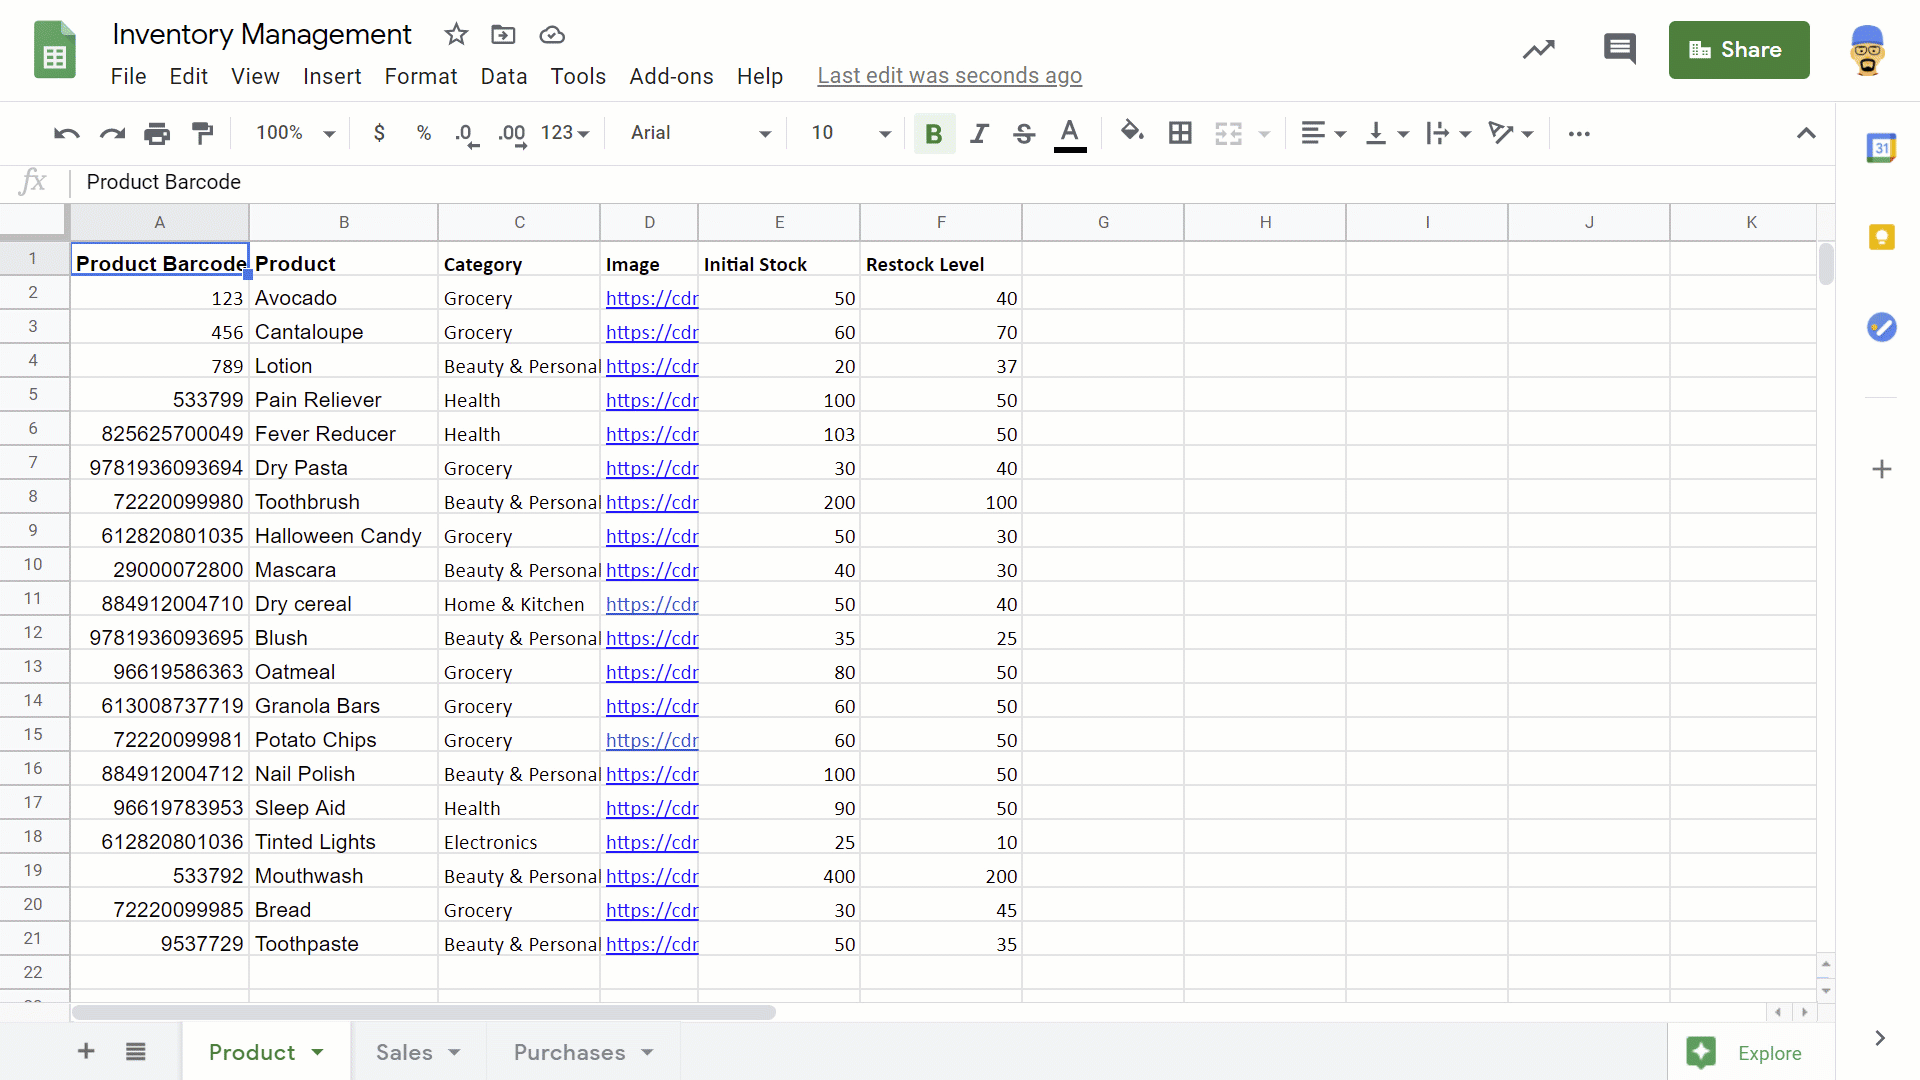Click the Data menu item
Image resolution: width=1920 pixels, height=1080 pixels.
[504, 75]
